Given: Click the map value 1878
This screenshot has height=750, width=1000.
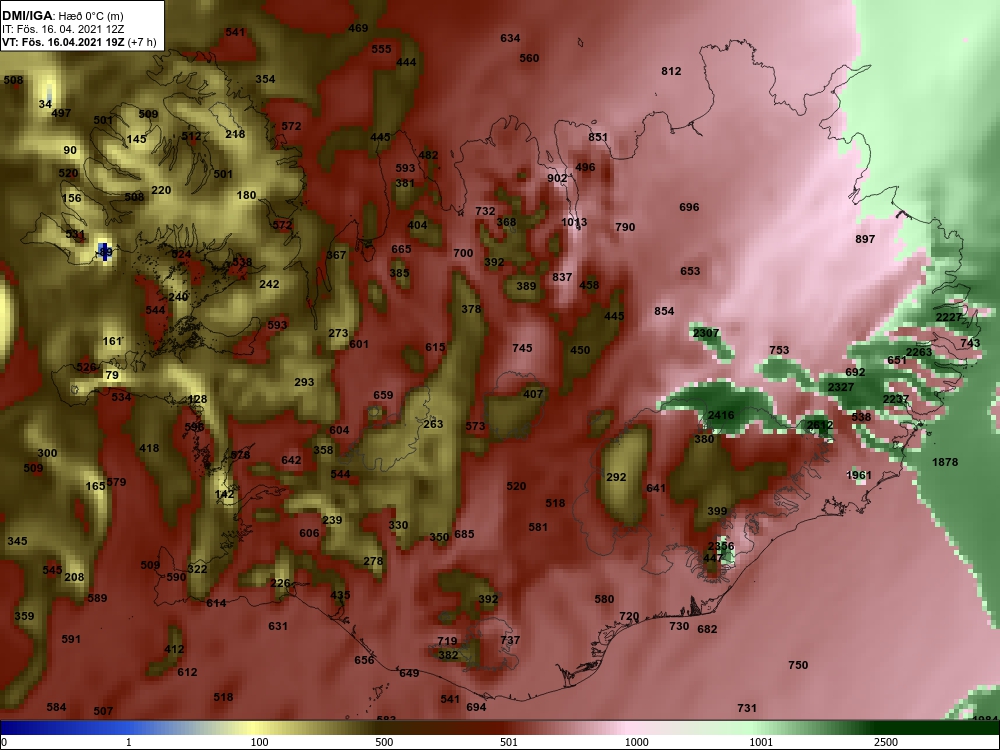Looking at the screenshot, I should coord(945,462).
